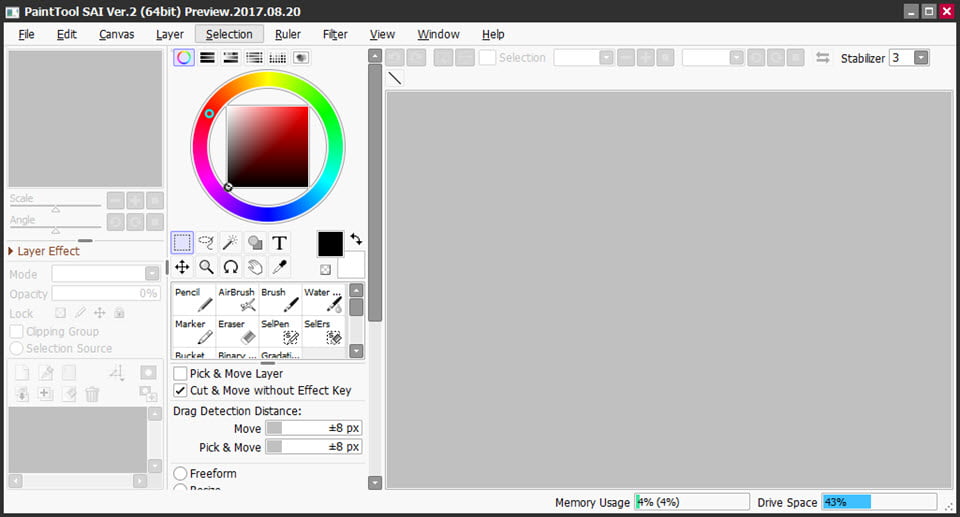Viewport: 960px width, 517px height.
Task: Click brush list scroll-up arrow
Action: 356,290
